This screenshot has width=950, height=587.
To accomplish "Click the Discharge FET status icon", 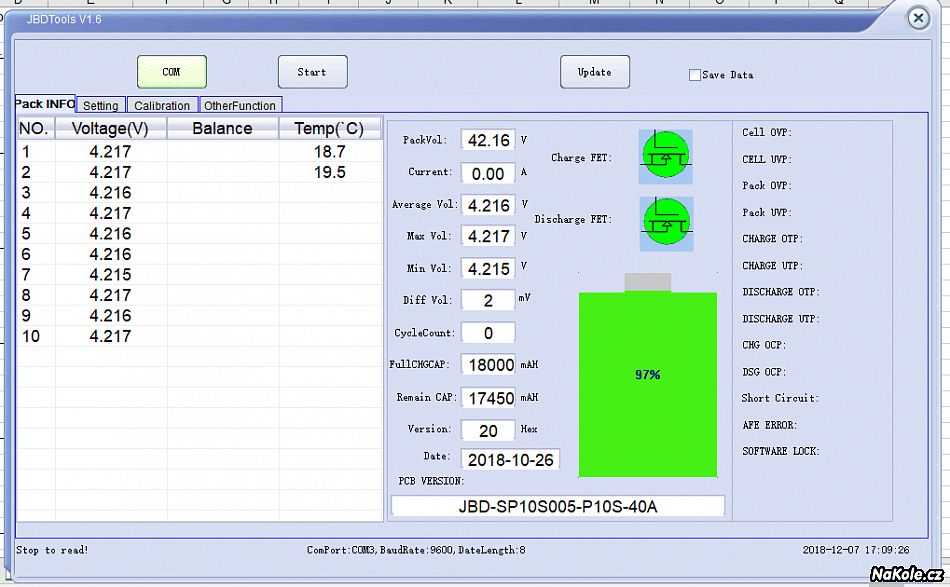I will coord(665,219).
